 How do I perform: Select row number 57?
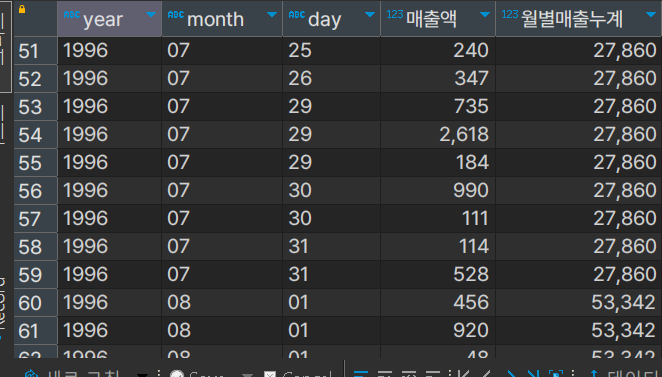(35, 219)
